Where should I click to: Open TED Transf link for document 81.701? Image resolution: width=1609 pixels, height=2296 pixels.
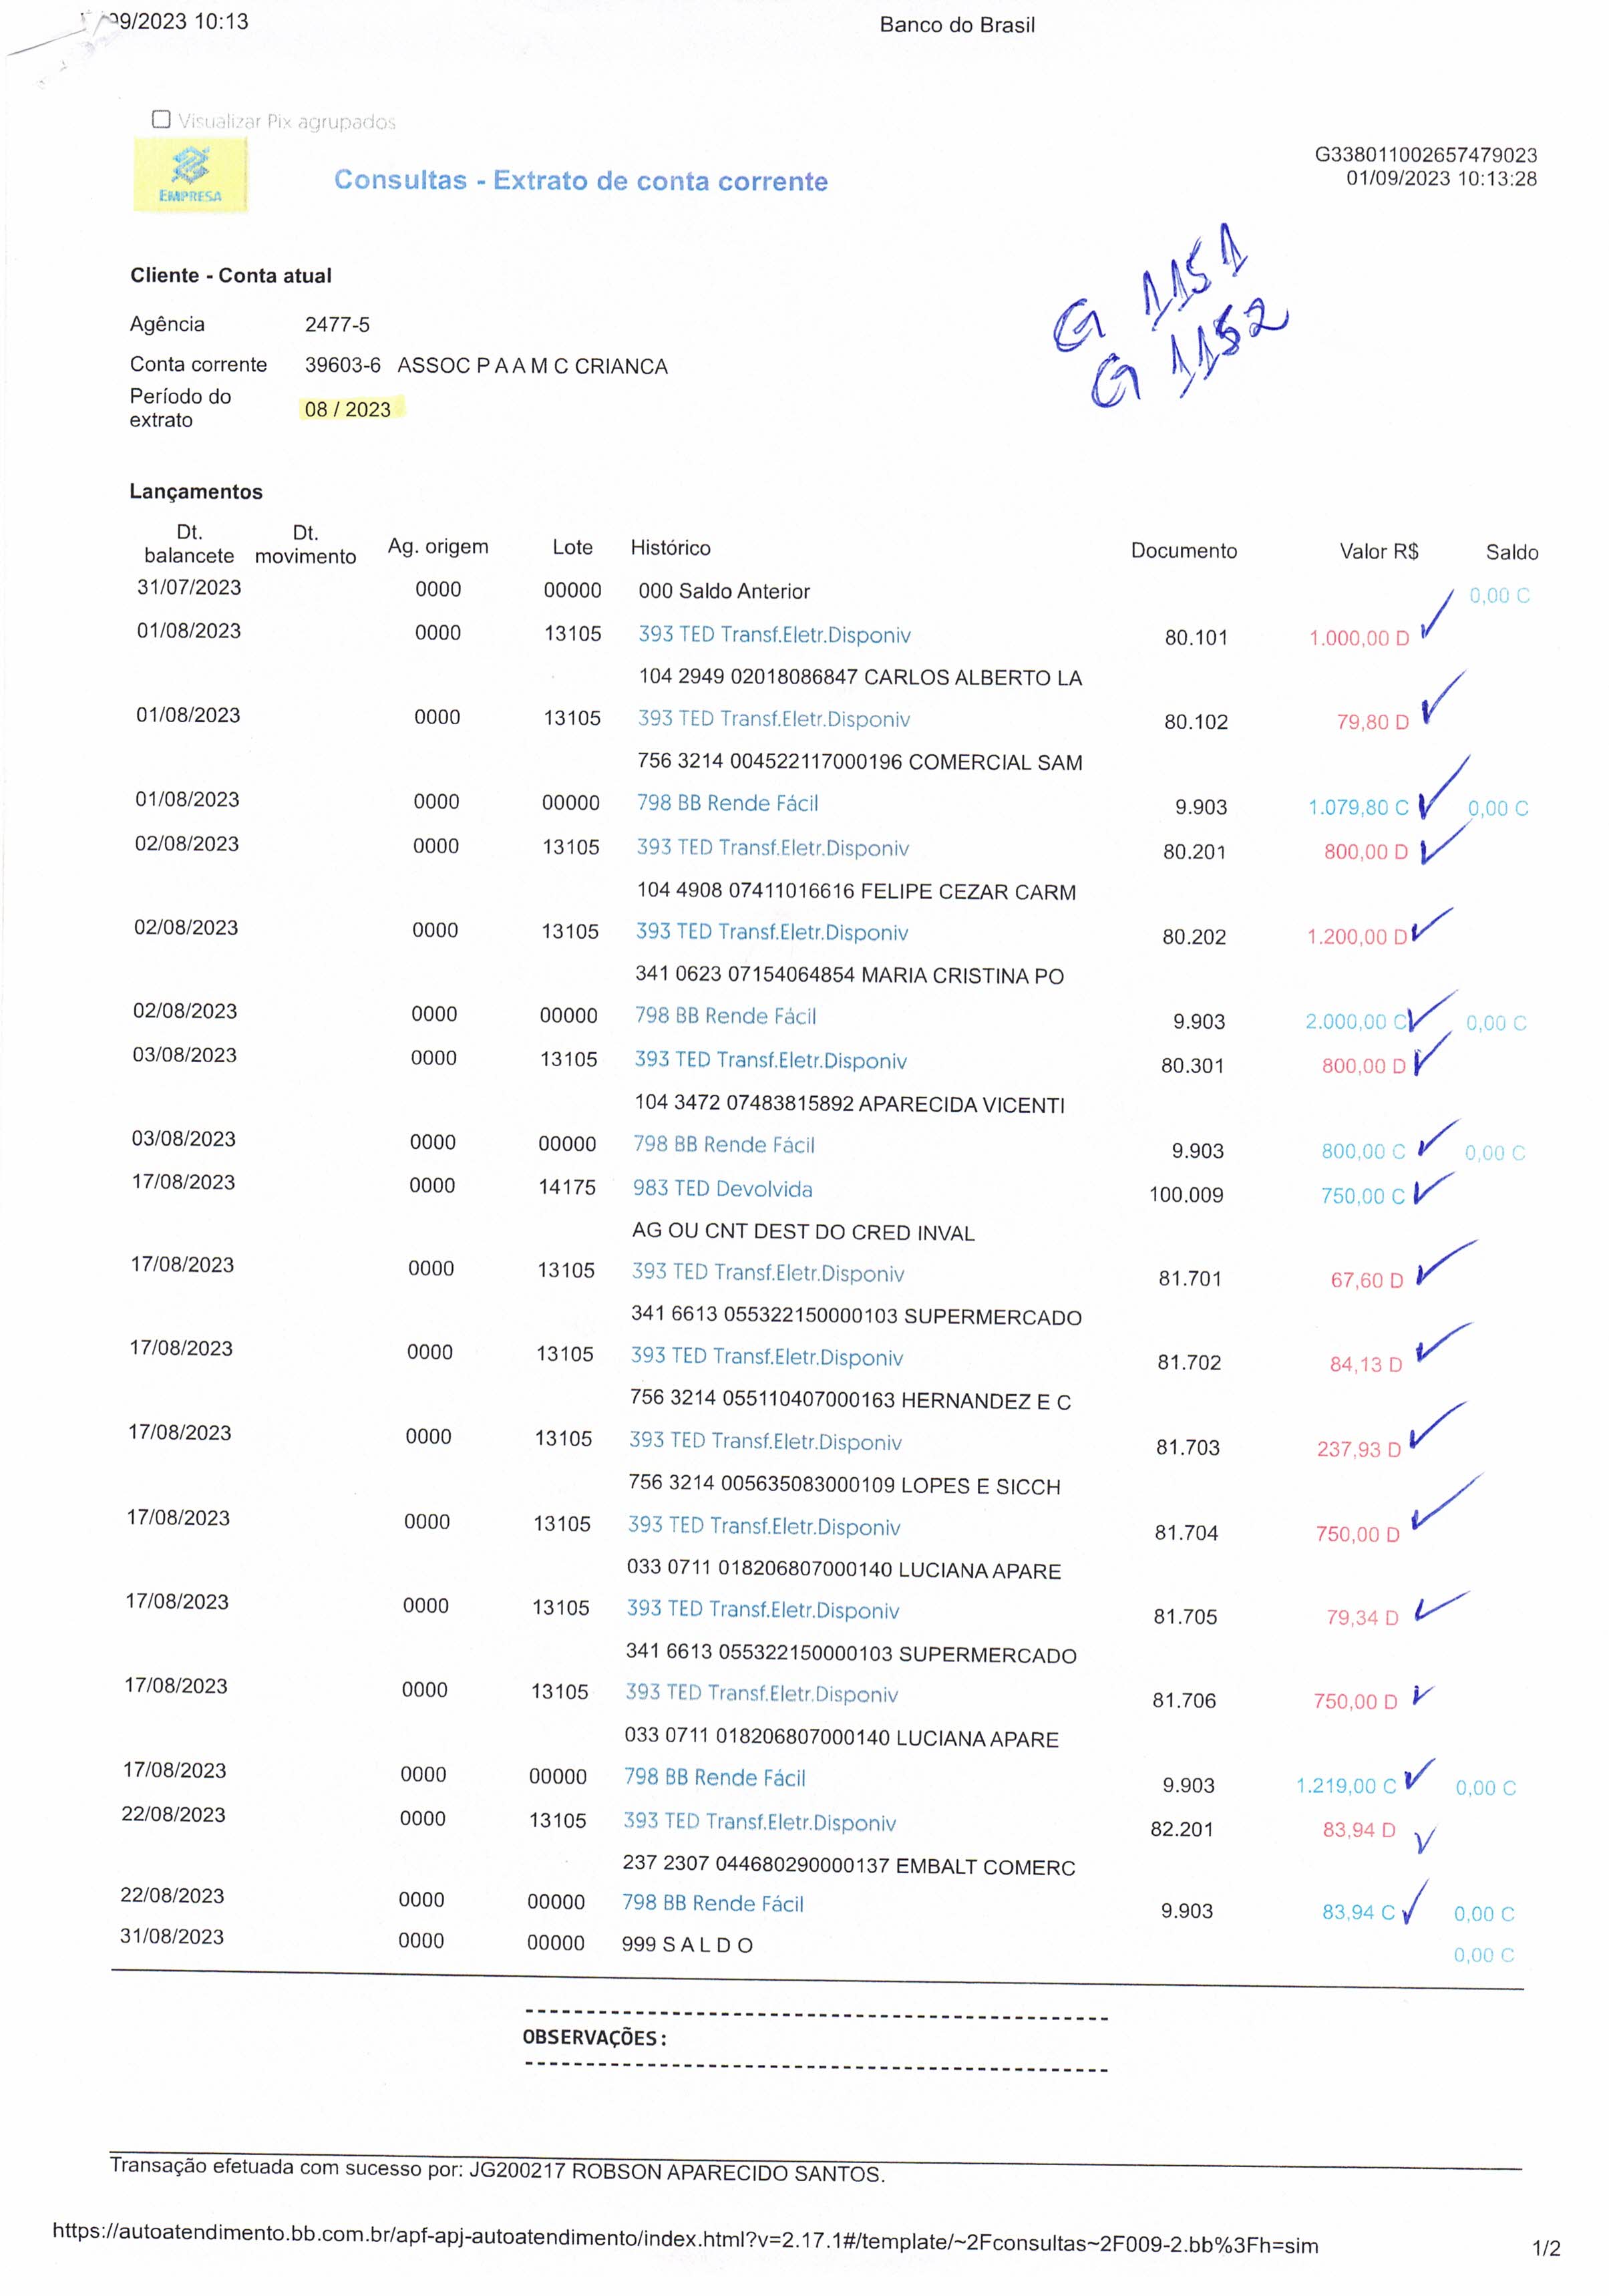(767, 1273)
